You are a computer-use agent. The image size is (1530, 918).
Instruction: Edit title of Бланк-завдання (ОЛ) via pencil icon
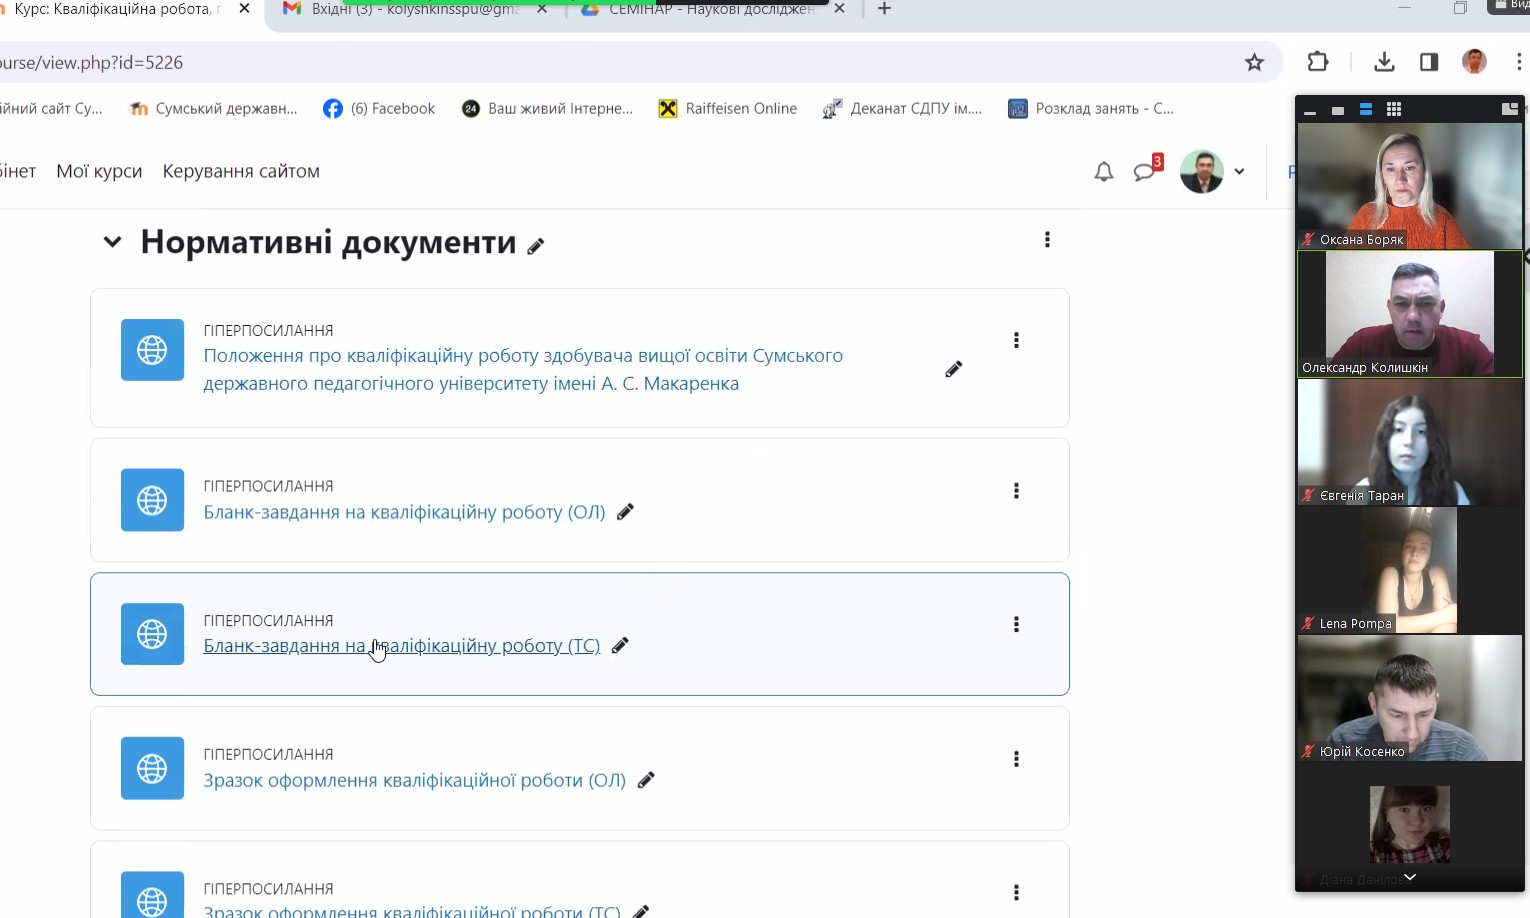tap(625, 512)
